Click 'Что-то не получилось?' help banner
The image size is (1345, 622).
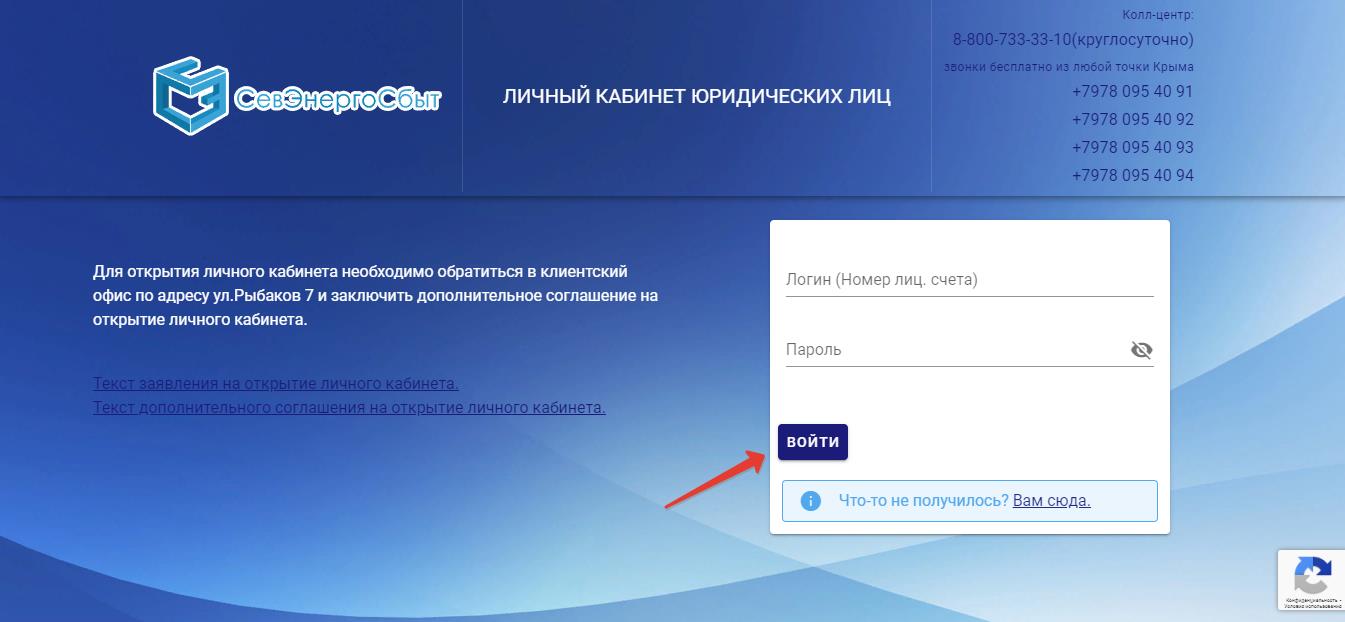pyautogui.click(x=969, y=501)
